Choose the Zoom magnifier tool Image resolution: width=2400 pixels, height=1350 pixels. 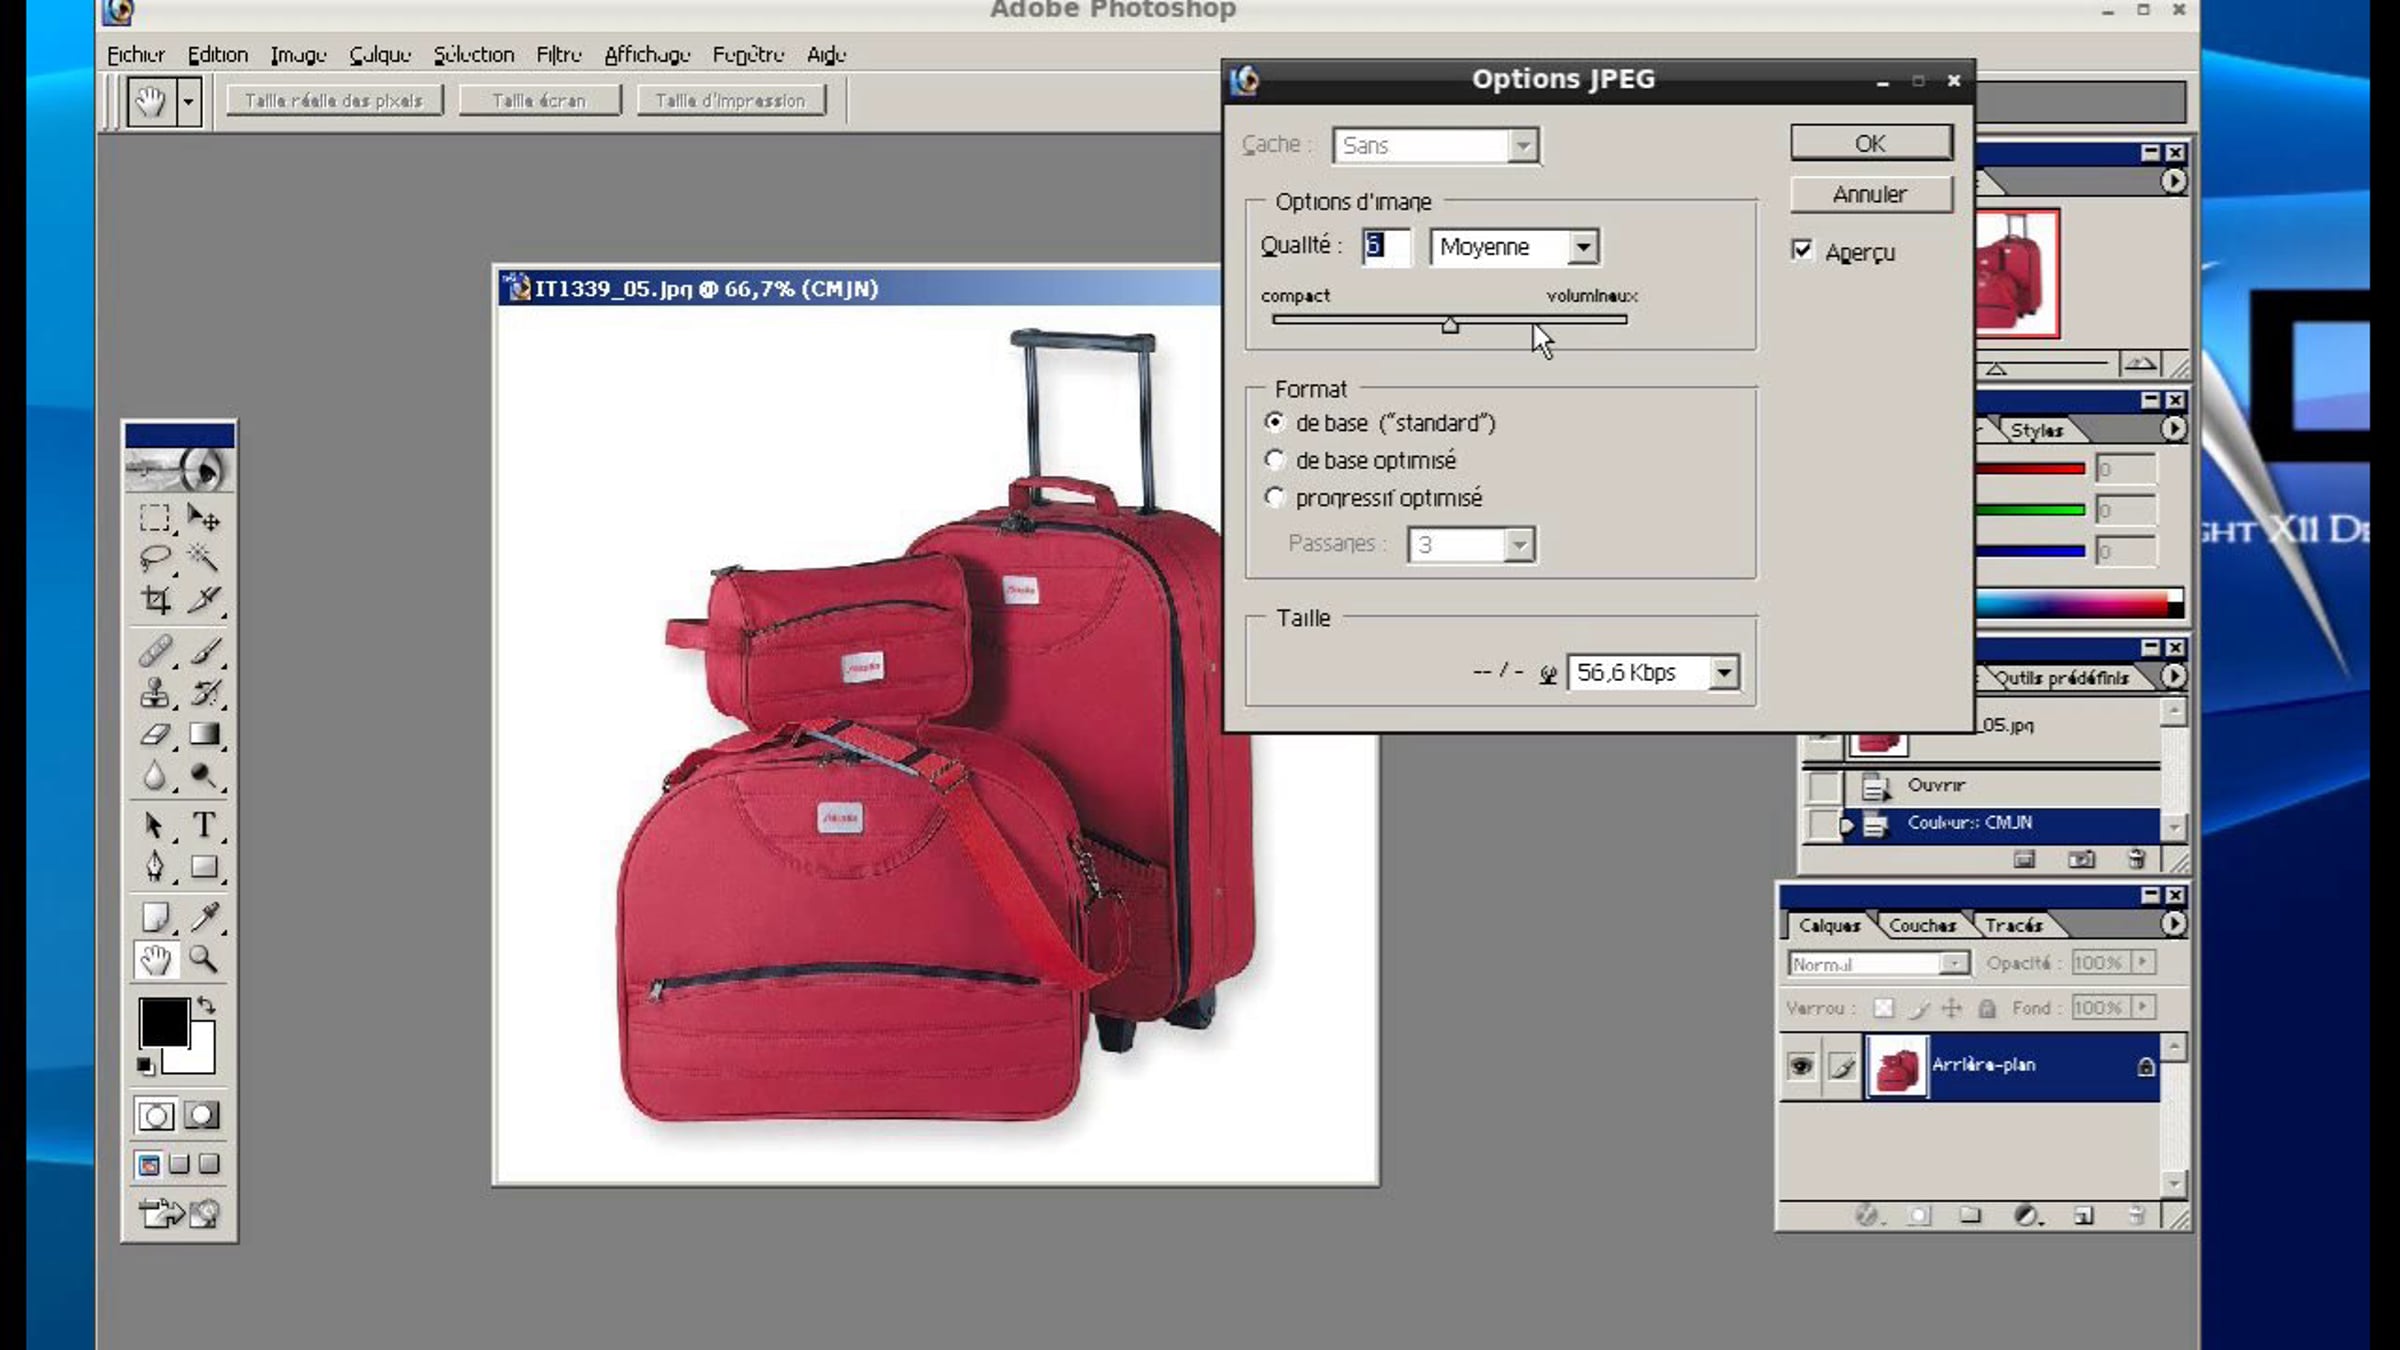(204, 960)
